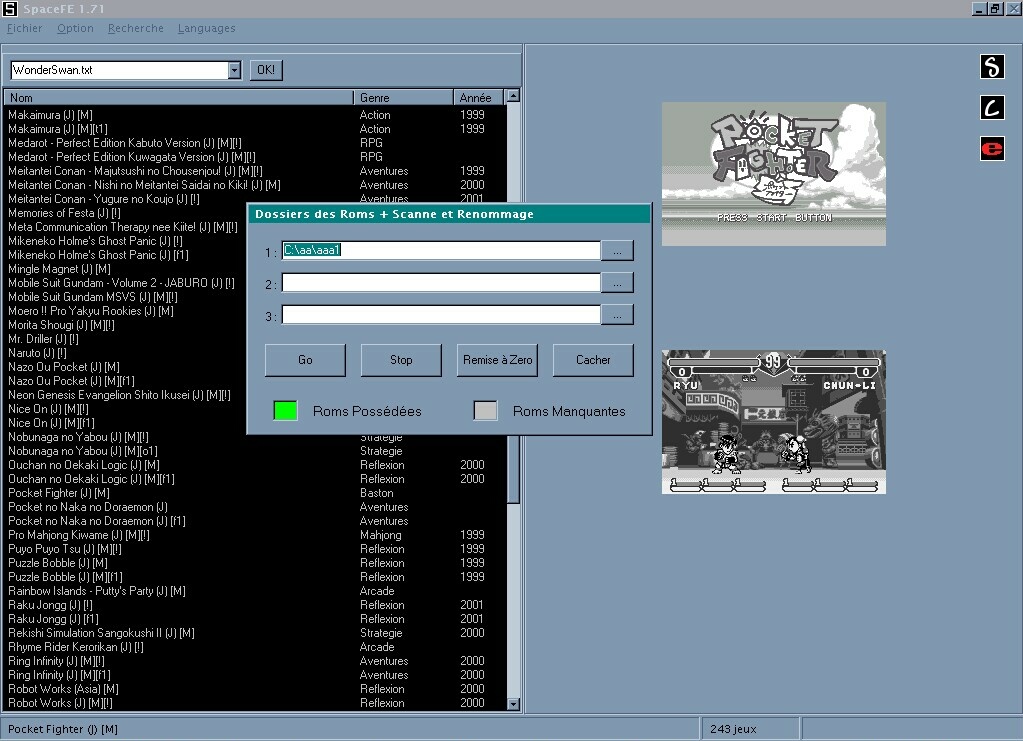The image size is (1023, 741).
Task: Select Rhyme Rider Kerorikan (J) [!]
Action: tap(256, 648)
